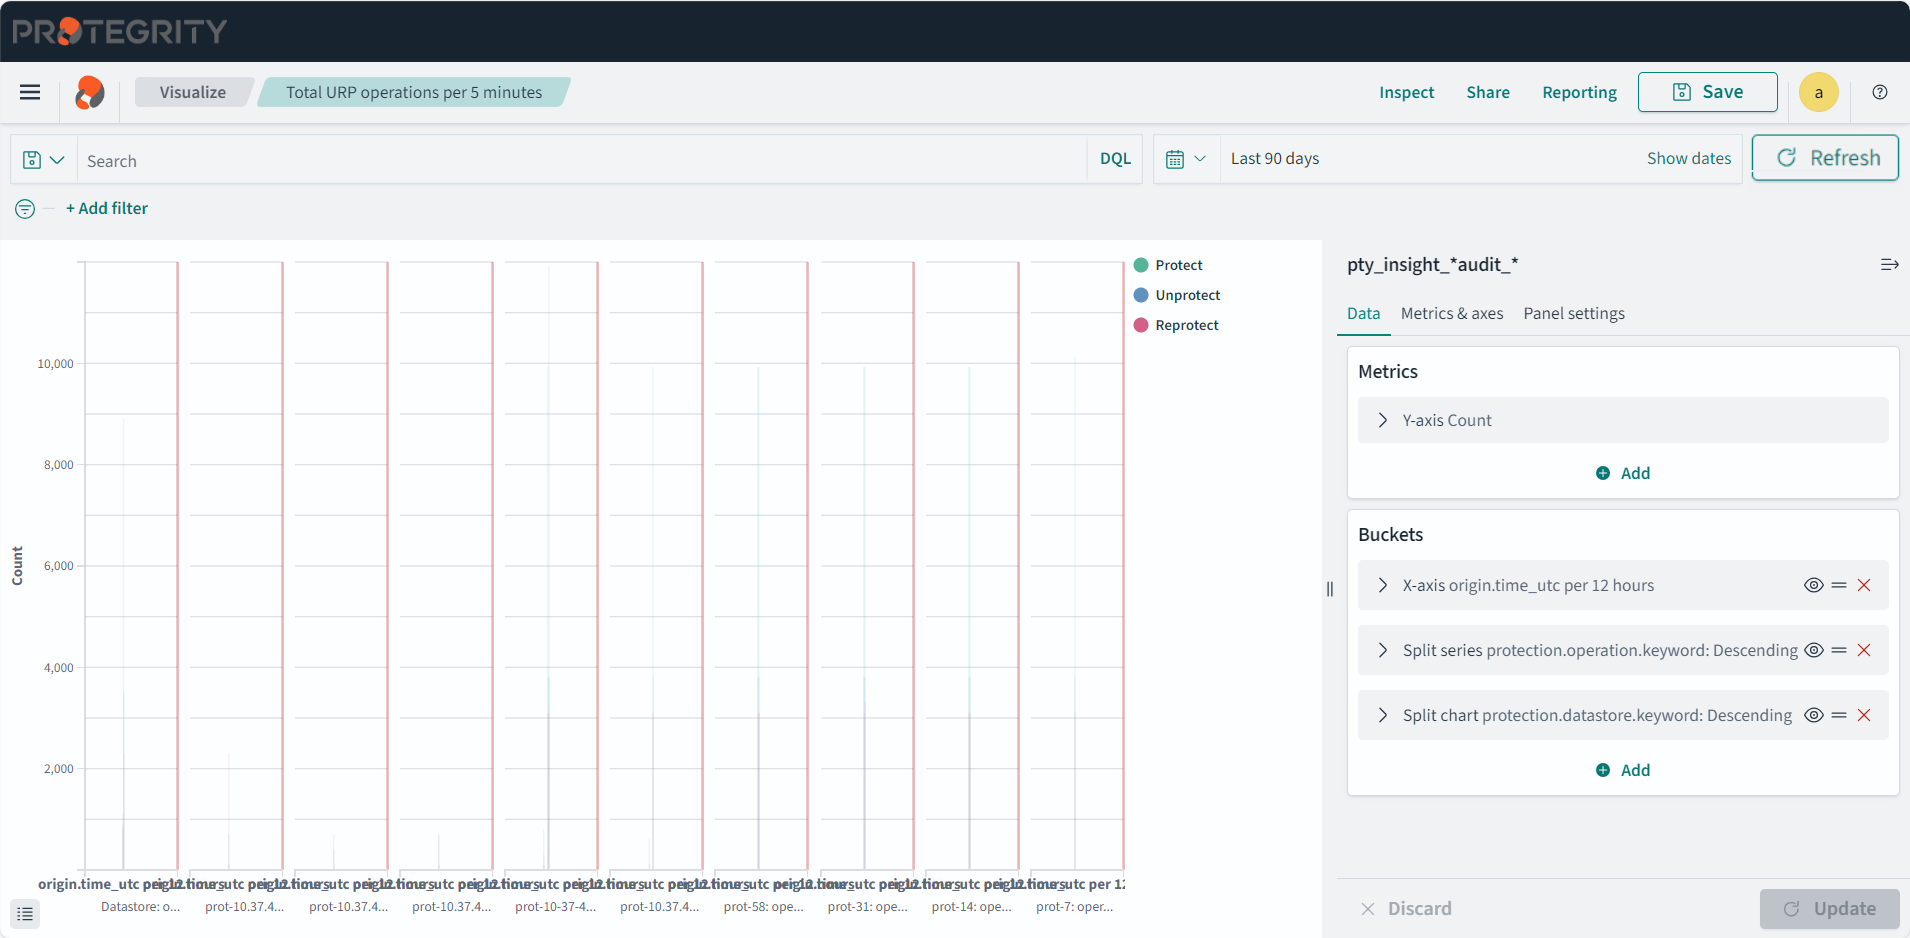Open the help icon in header
The image size is (1910, 938).
click(x=1880, y=92)
